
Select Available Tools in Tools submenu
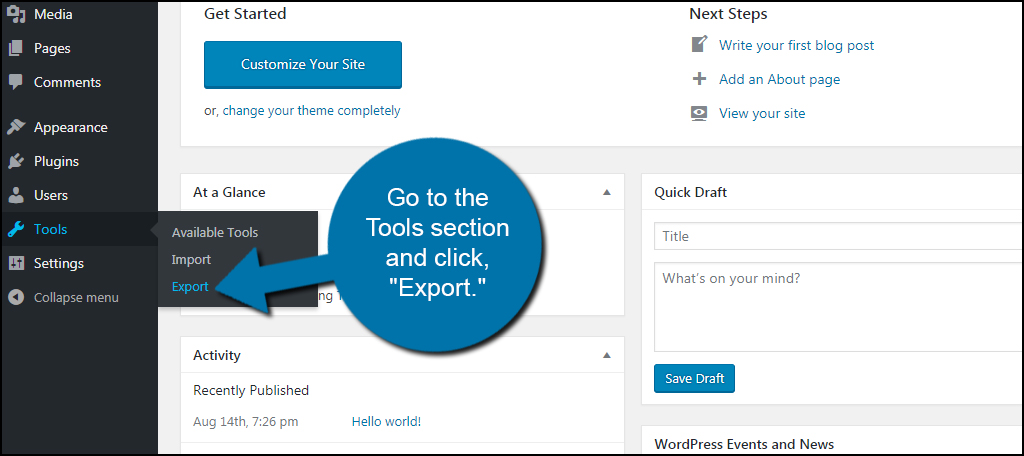[215, 233]
